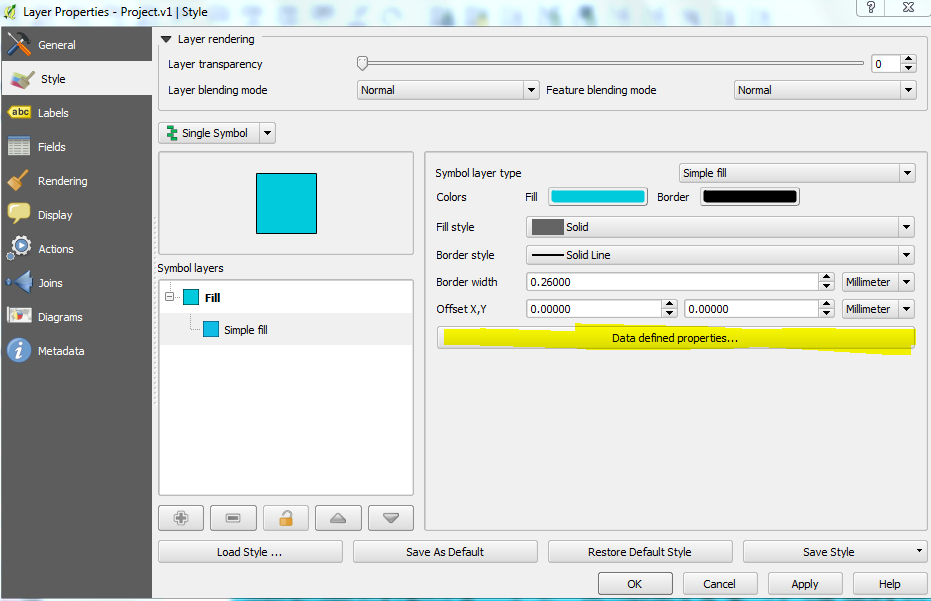Move symbol layer down
931x601 pixels.
[x=391, y=518]
